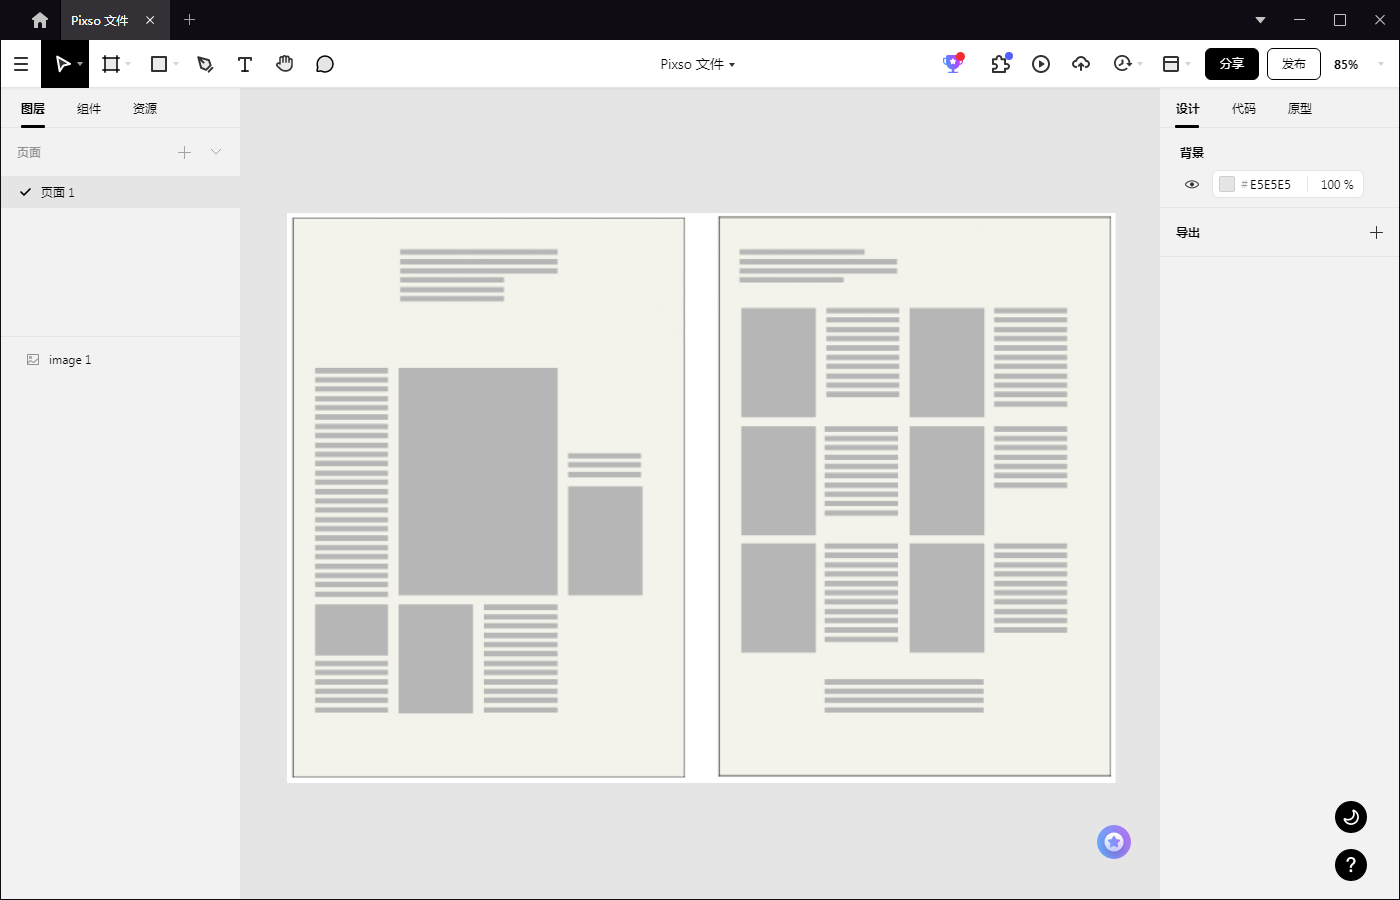Image resolution: width=1400 pixels, height=900 pixels.
Task: Click the 分享 share button
Action: (1232, 64)
